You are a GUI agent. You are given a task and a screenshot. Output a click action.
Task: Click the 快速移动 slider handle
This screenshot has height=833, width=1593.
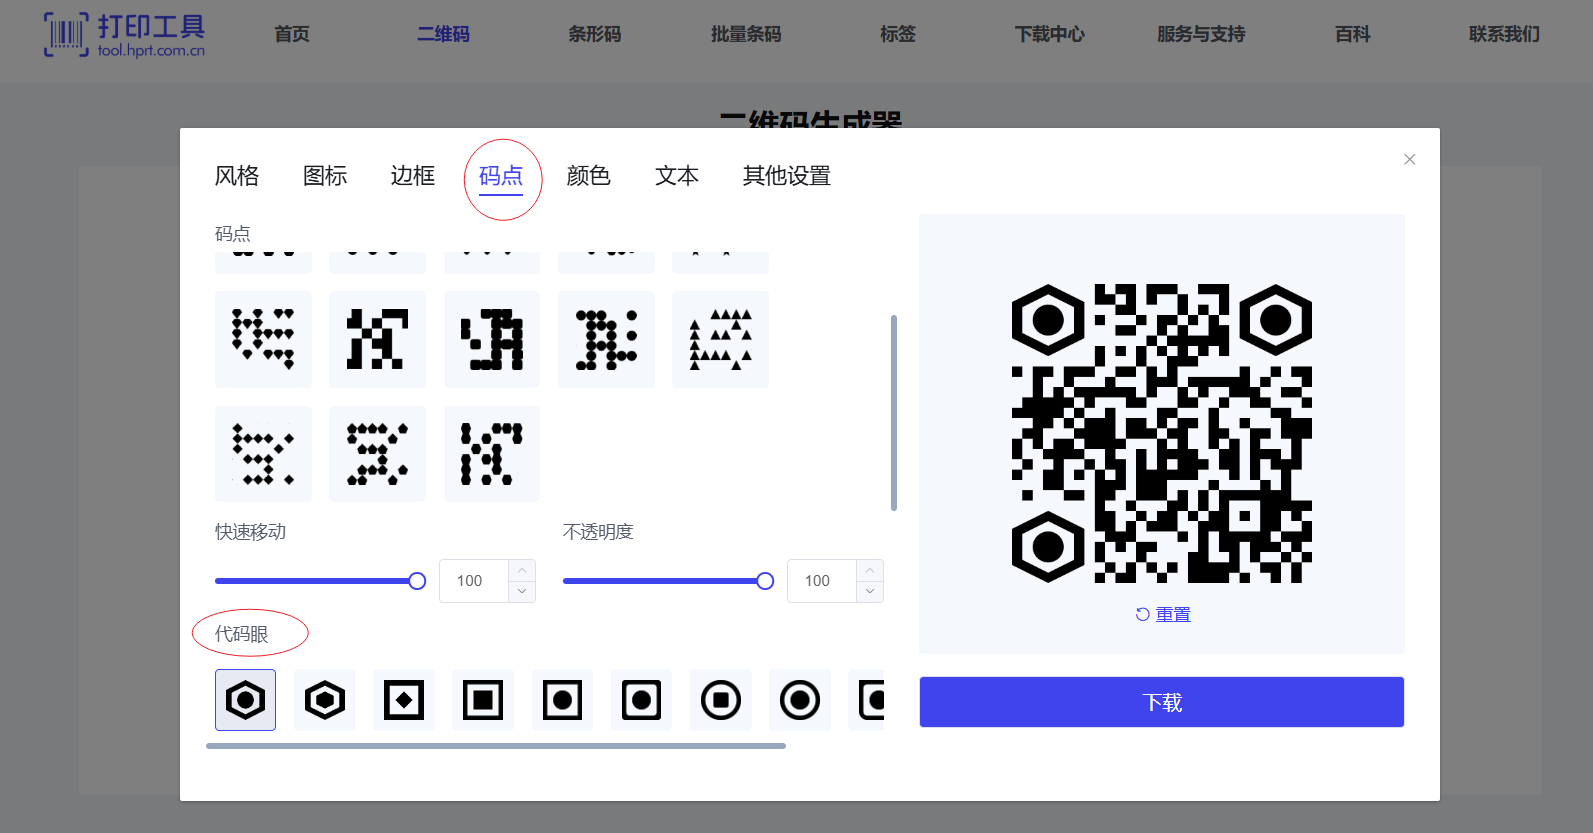(417, 581)
